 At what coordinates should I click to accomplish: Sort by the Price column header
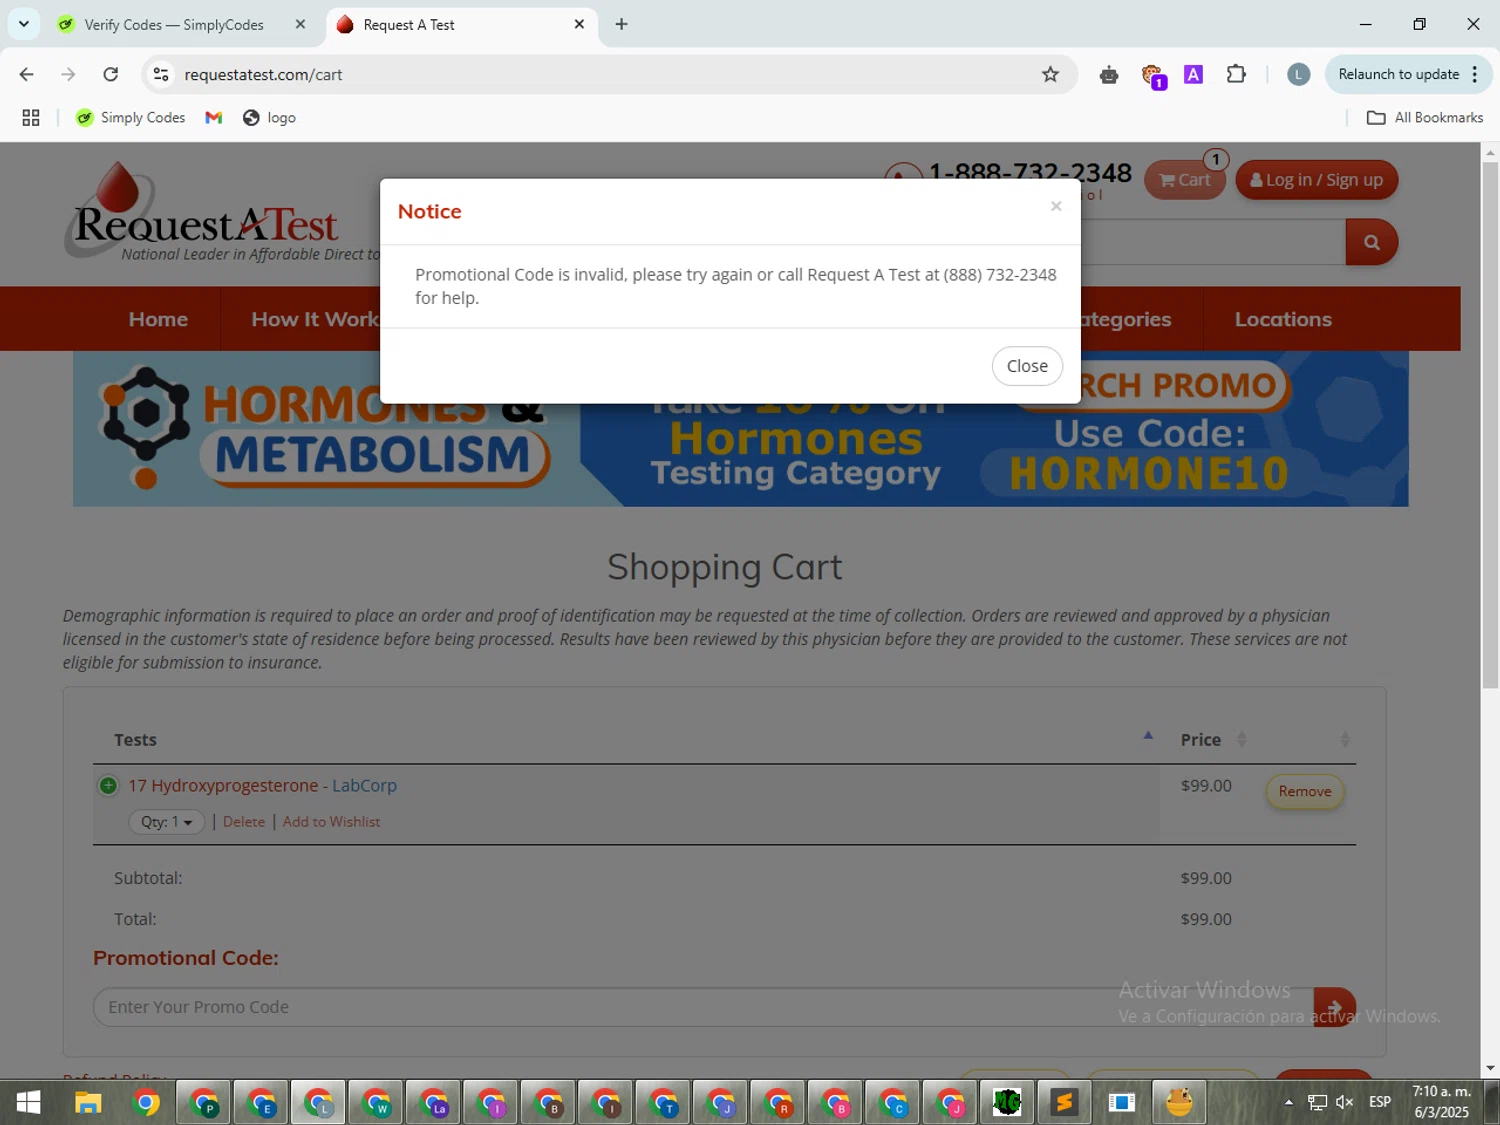tap(1200, 740)
